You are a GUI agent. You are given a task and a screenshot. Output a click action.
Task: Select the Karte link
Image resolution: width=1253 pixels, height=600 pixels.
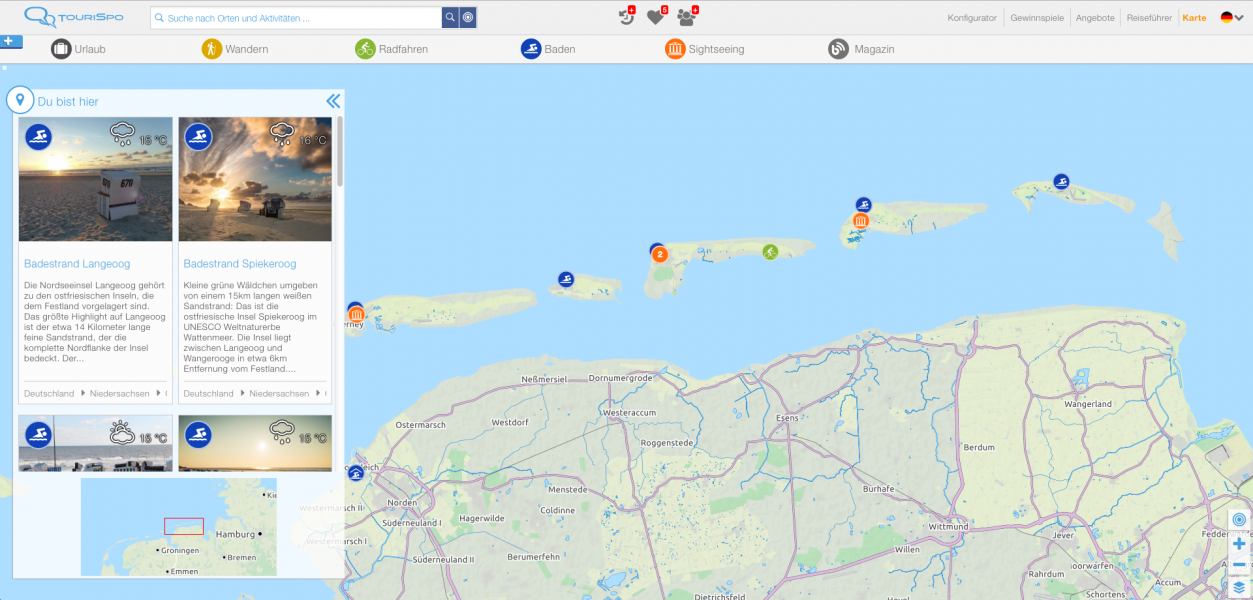[1194, 18]
